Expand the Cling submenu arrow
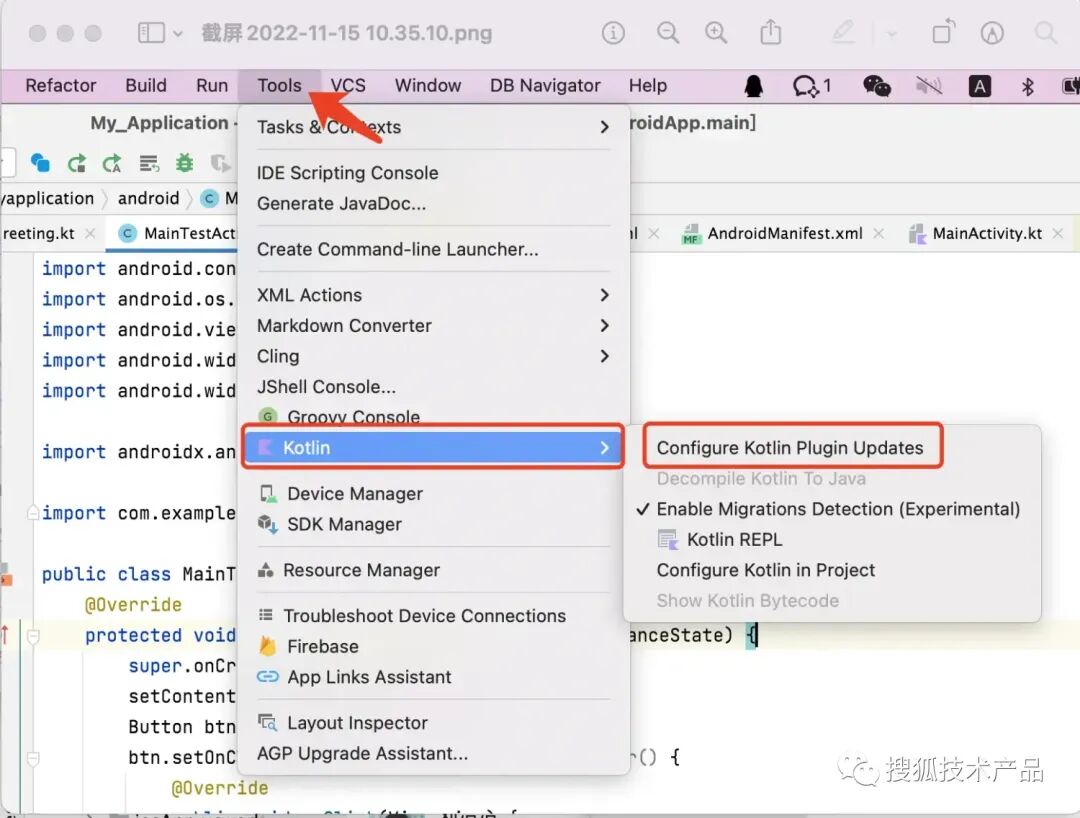The height and width of the screenshot is (818, 1080). tap(604, 356)
